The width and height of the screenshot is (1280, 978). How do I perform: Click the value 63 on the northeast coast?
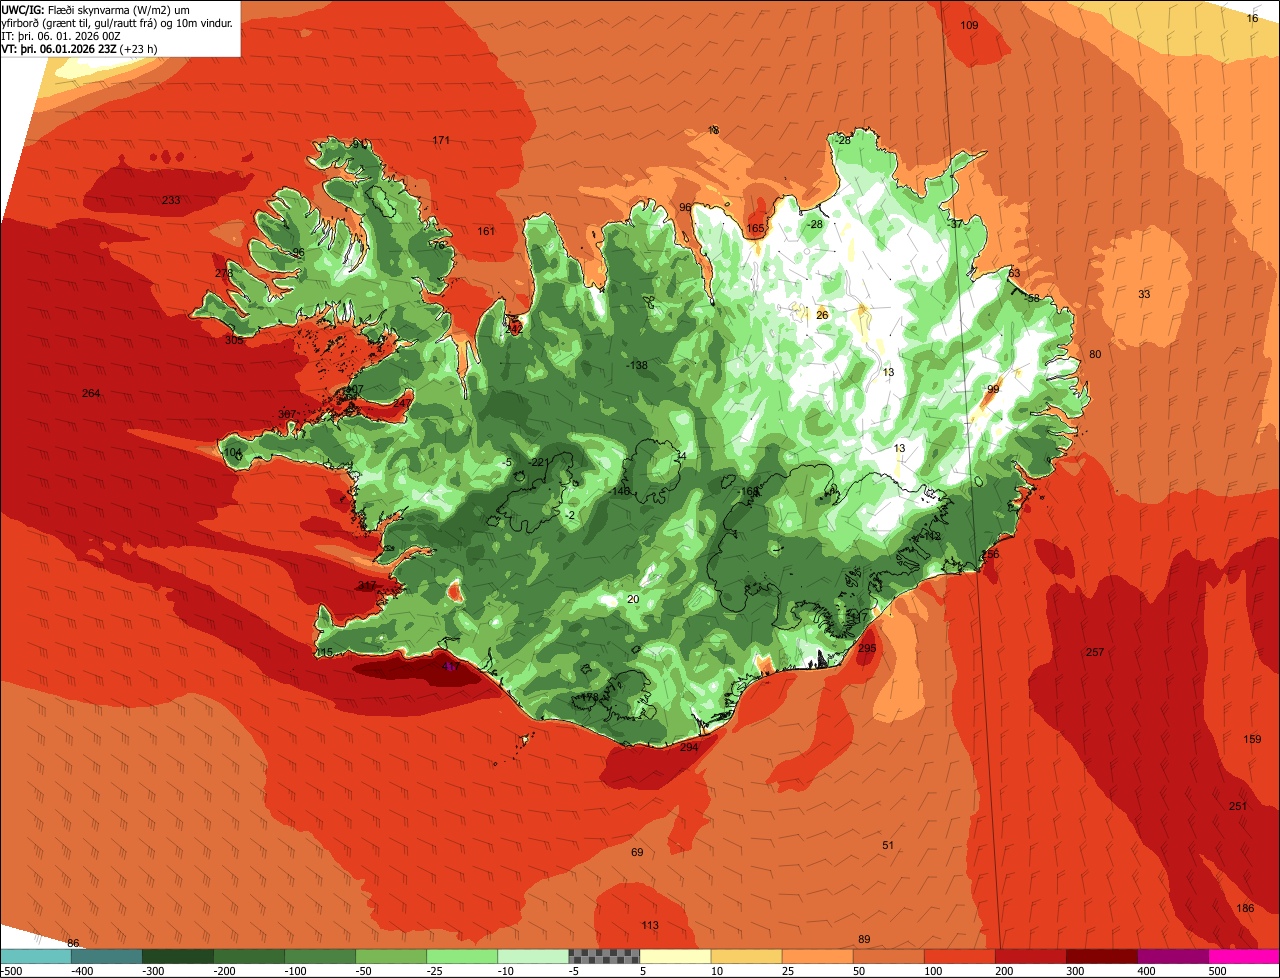[x=1014, y=273]
